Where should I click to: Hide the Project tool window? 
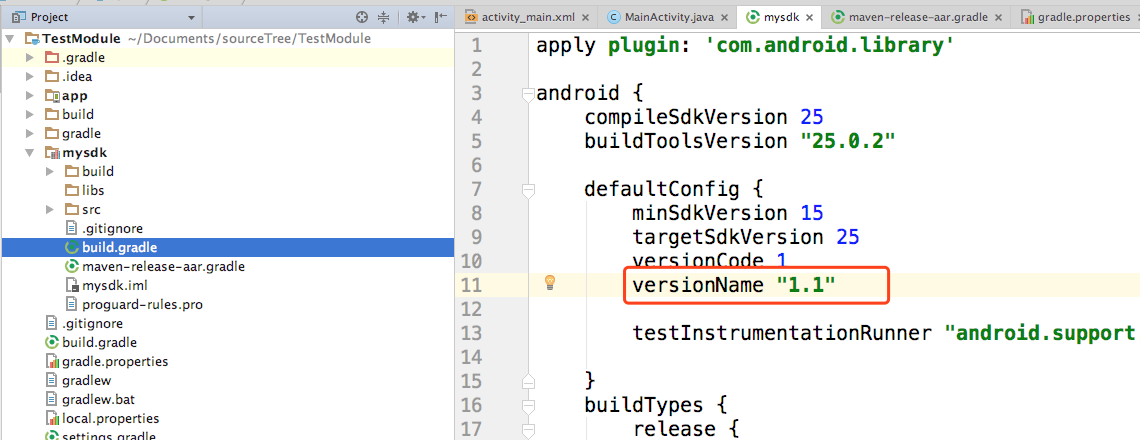(441, 17)
